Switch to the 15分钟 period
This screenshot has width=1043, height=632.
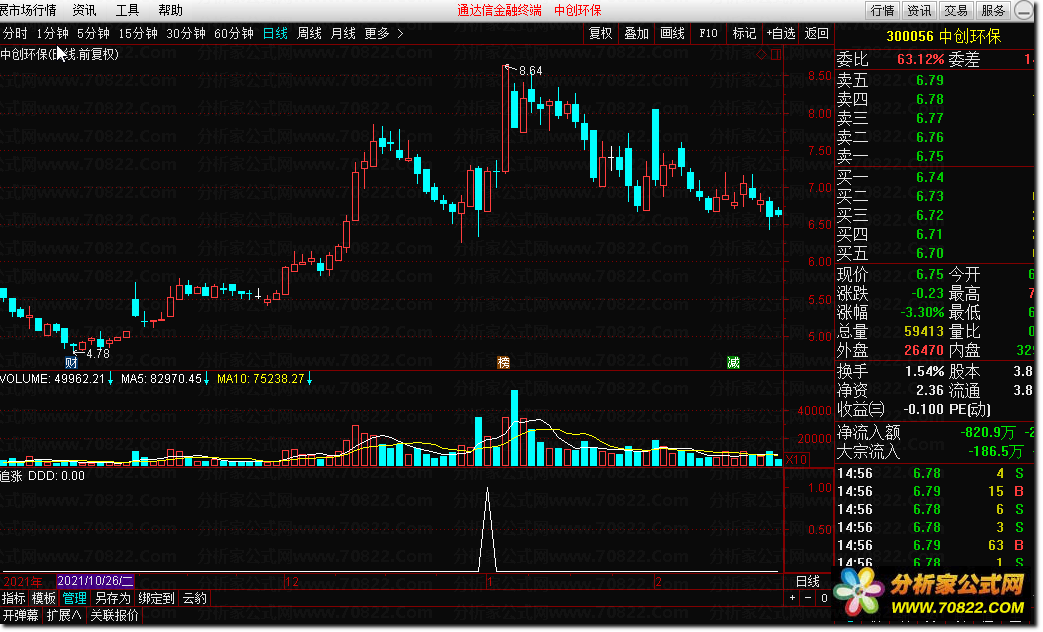click(138, 33)
